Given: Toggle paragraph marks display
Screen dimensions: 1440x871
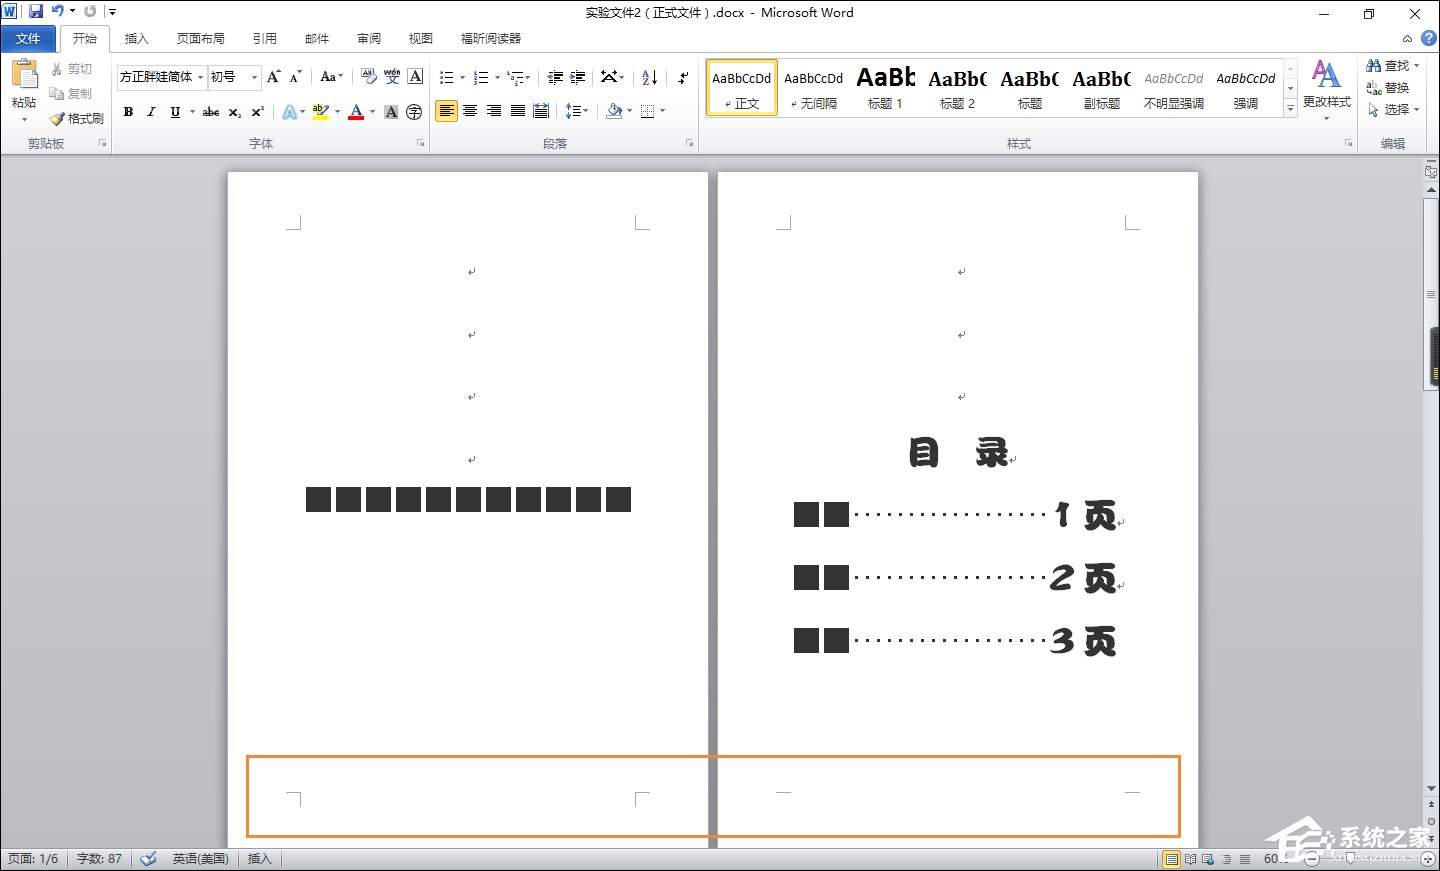Looking at the screenshot, I should point(683,77).
